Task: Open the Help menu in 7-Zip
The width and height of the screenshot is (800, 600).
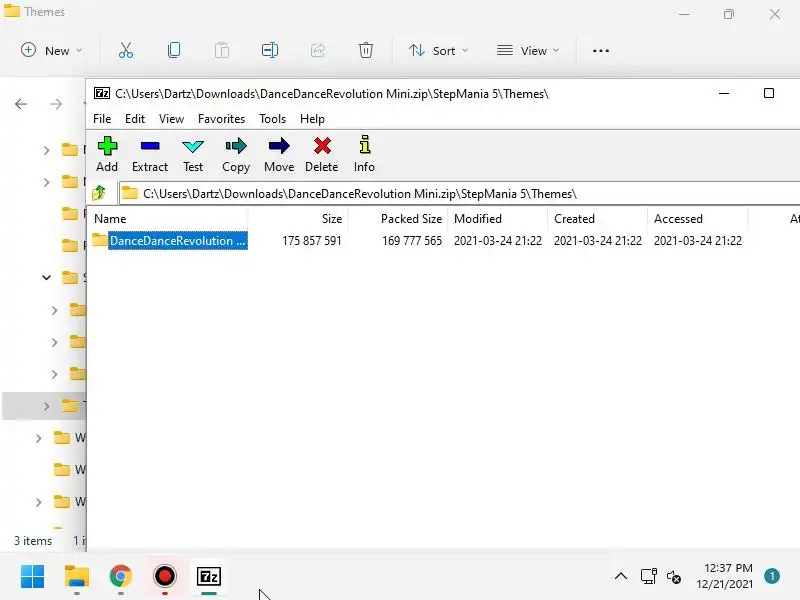Action: point(312,119)
